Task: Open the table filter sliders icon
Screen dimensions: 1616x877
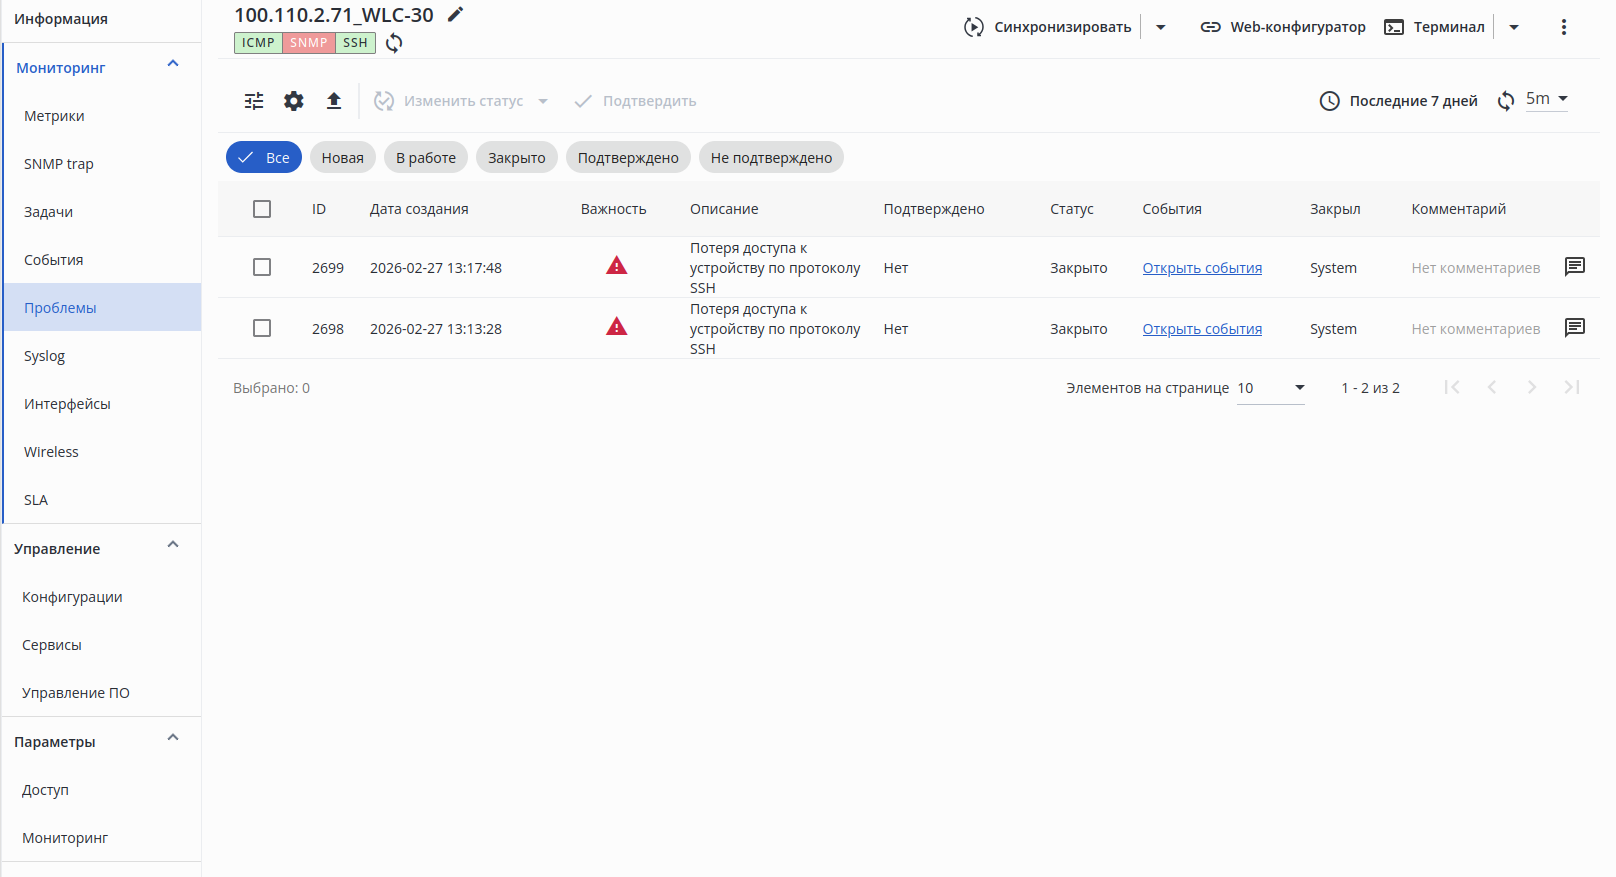Action: [x=254, y=101]
